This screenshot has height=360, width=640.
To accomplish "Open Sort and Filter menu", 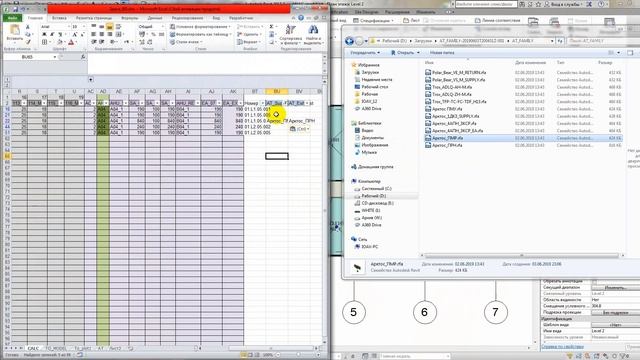I will coord(291,34).
